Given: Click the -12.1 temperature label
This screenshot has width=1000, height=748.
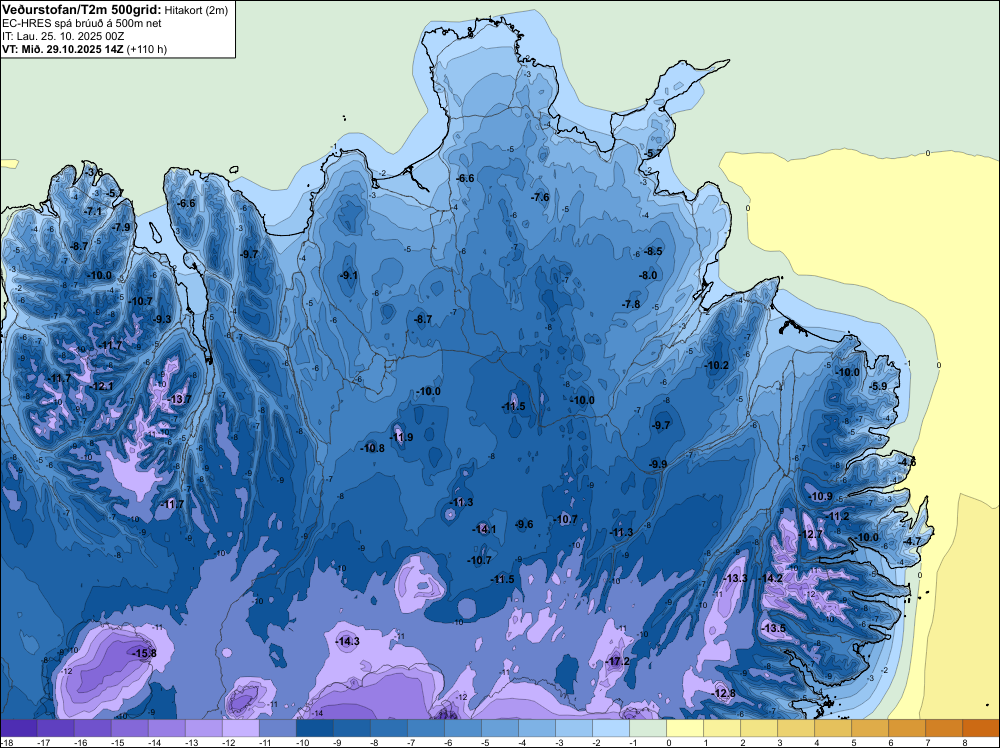Looking at the screenshot, I should (x=101, y=386).
